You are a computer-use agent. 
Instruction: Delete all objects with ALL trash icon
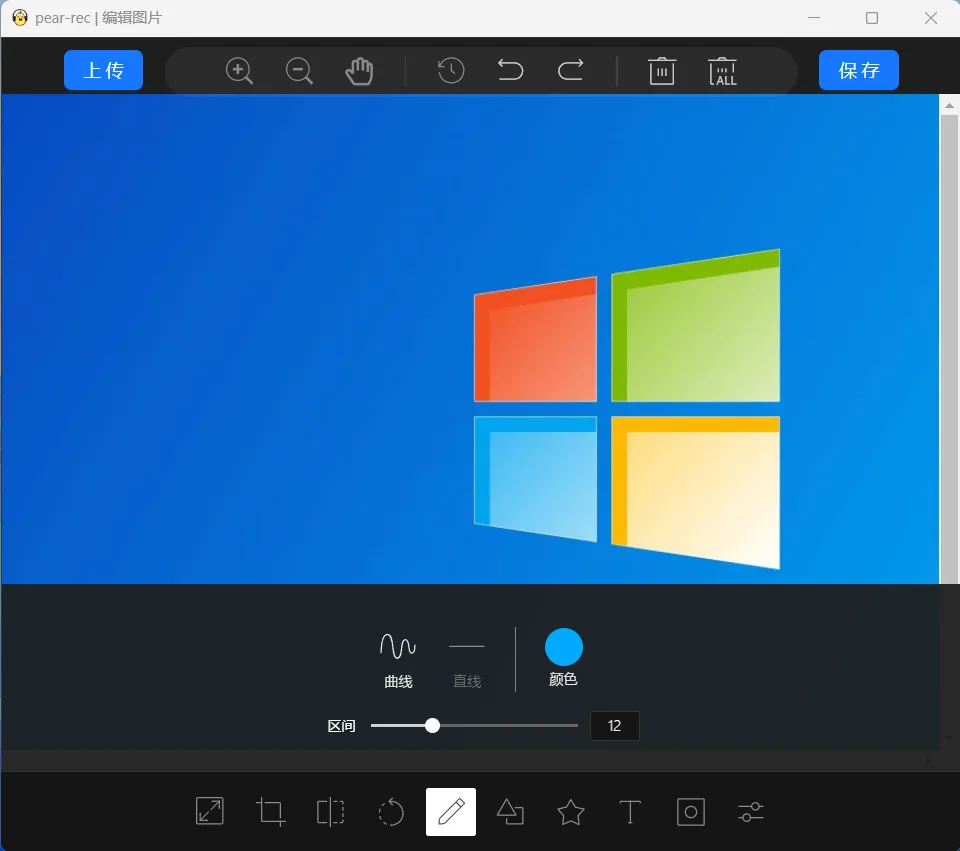722,71
